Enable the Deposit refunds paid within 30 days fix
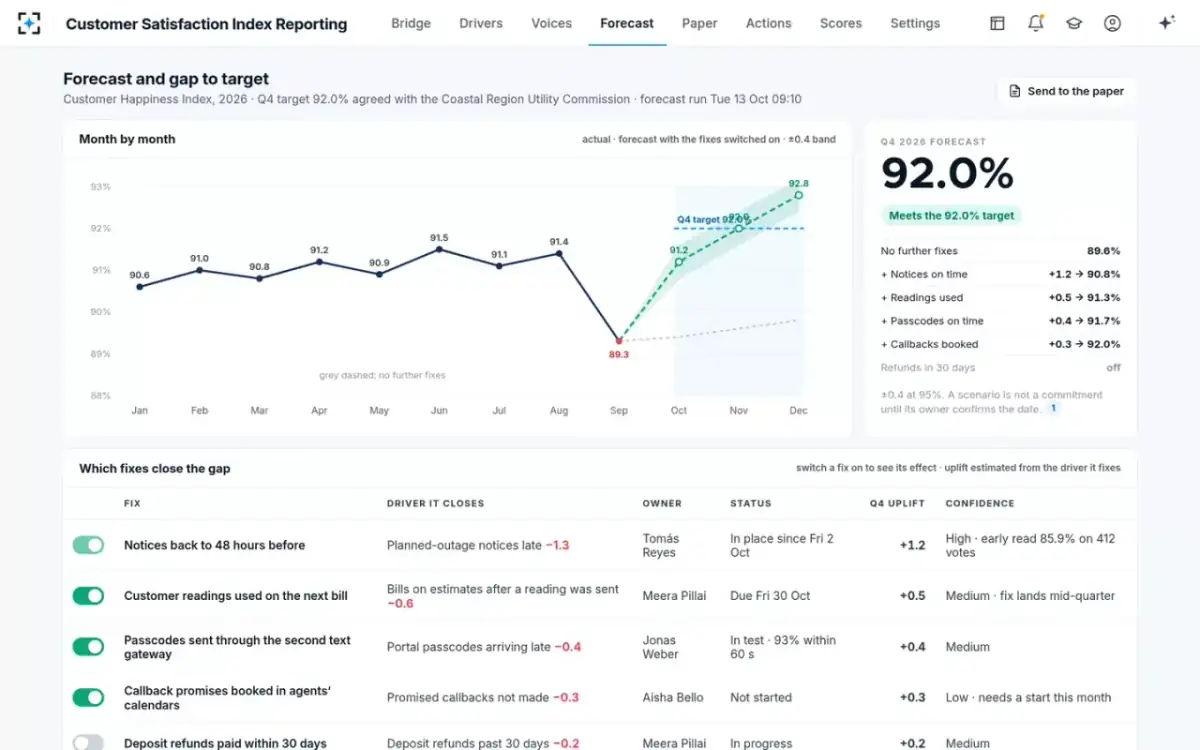 click(x=88, y=743)
